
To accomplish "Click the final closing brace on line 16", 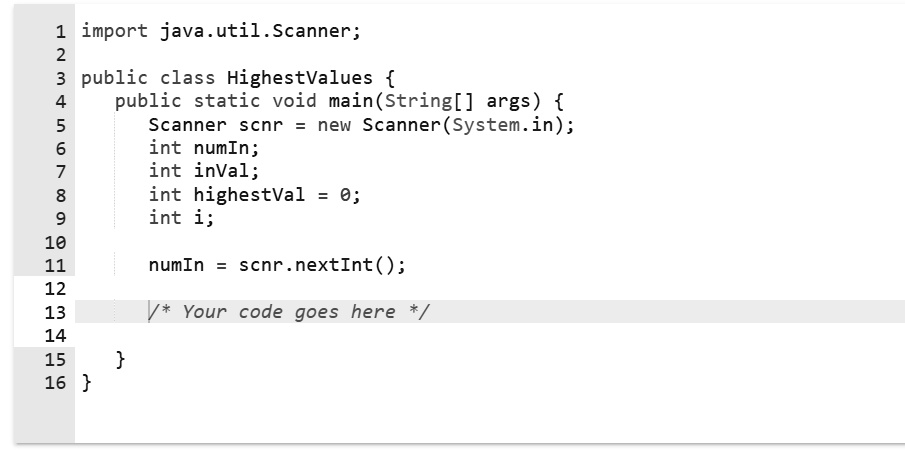I will (x=87, y=382).
